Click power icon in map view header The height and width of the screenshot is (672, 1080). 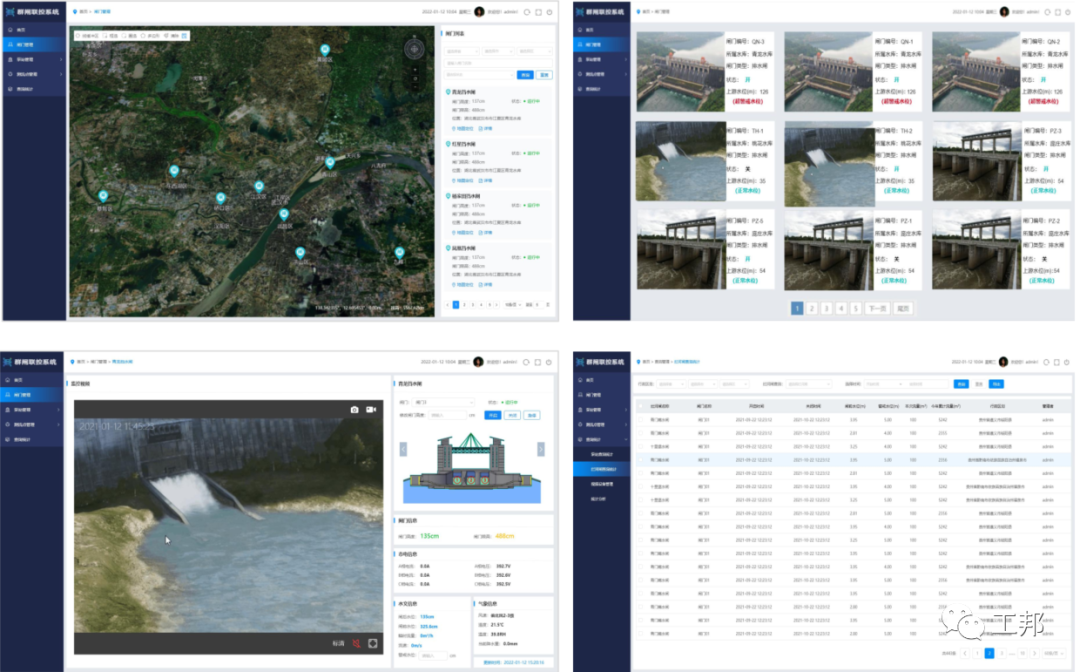(549, 12)
